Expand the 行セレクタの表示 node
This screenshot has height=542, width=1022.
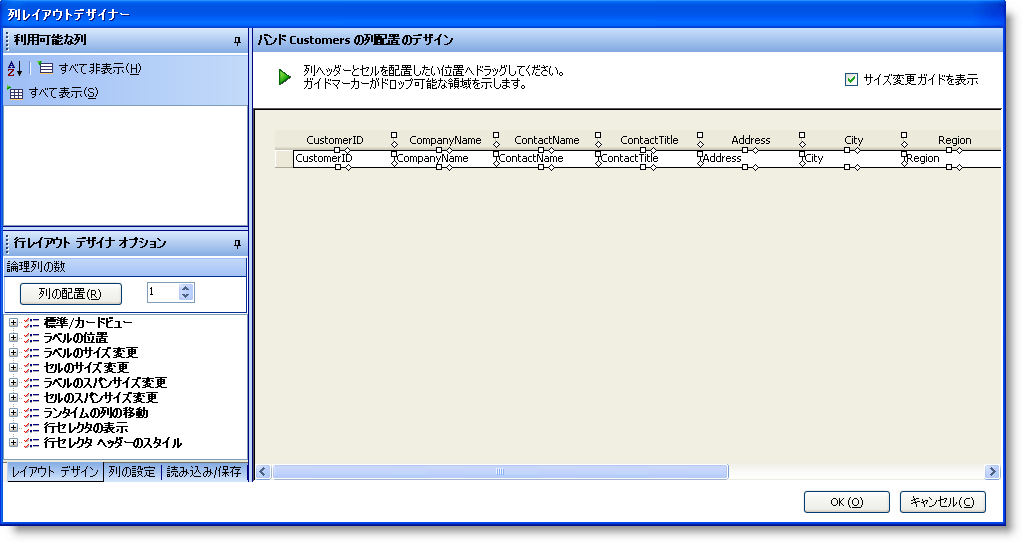coord(13,427)
